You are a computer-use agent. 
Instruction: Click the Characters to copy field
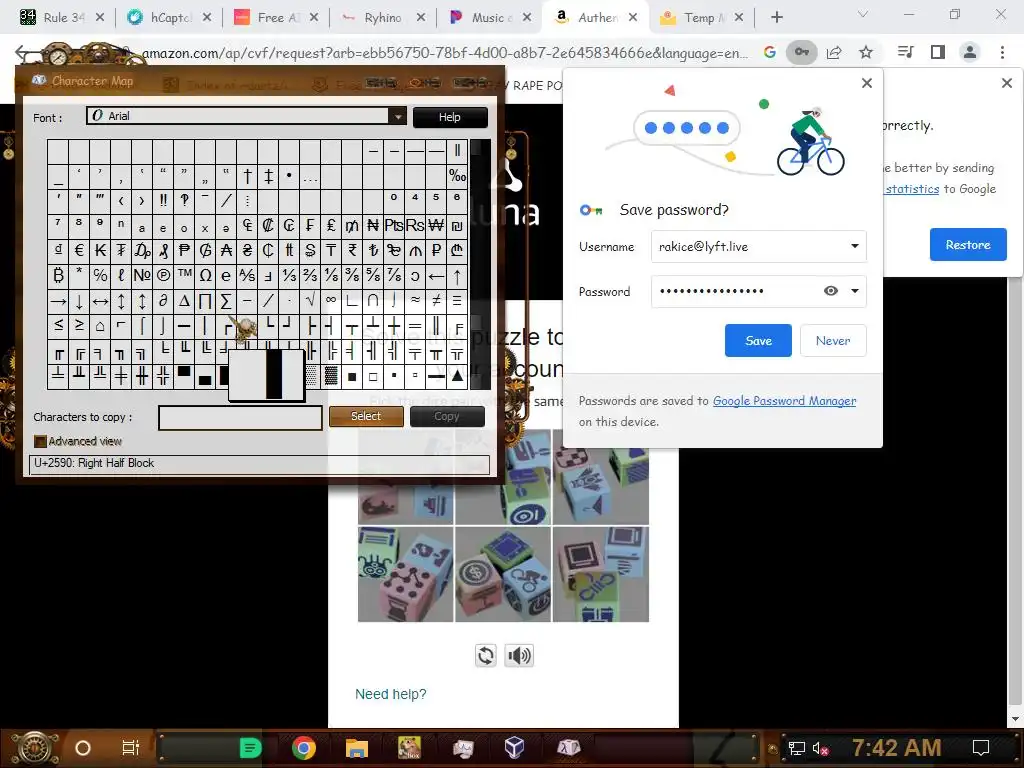point(240,418)
